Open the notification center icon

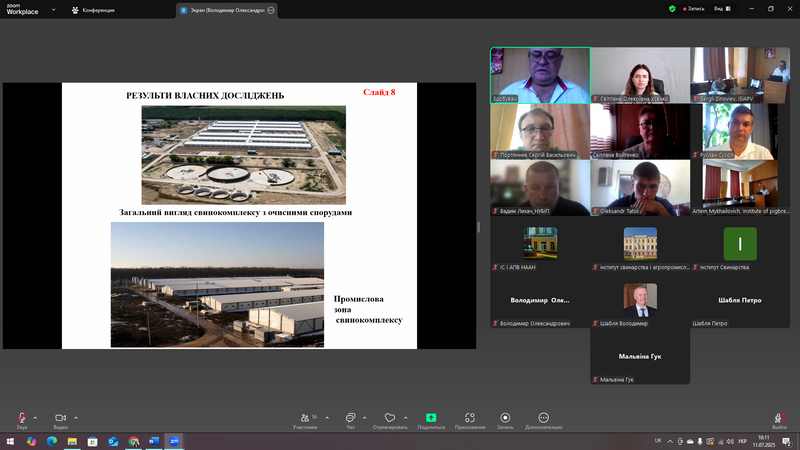click(x=787, y=441)
